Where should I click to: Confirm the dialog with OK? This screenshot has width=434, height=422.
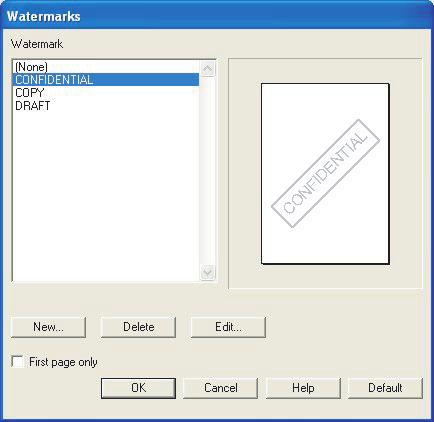(x=138, y=388)
